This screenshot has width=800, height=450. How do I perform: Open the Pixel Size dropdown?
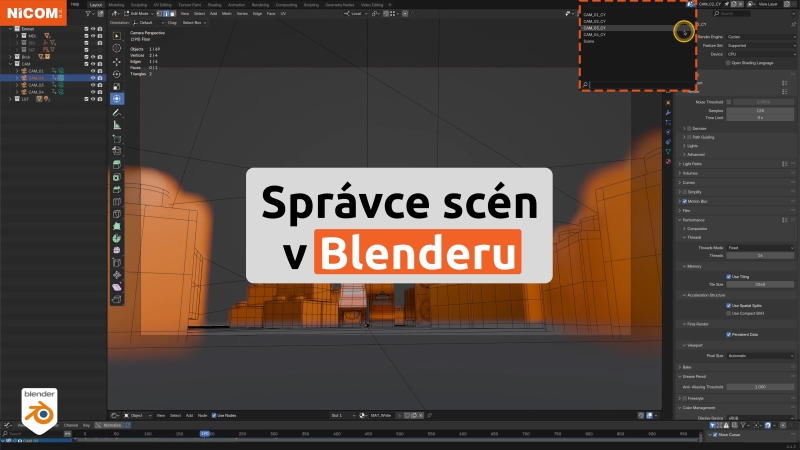point(761,356)
